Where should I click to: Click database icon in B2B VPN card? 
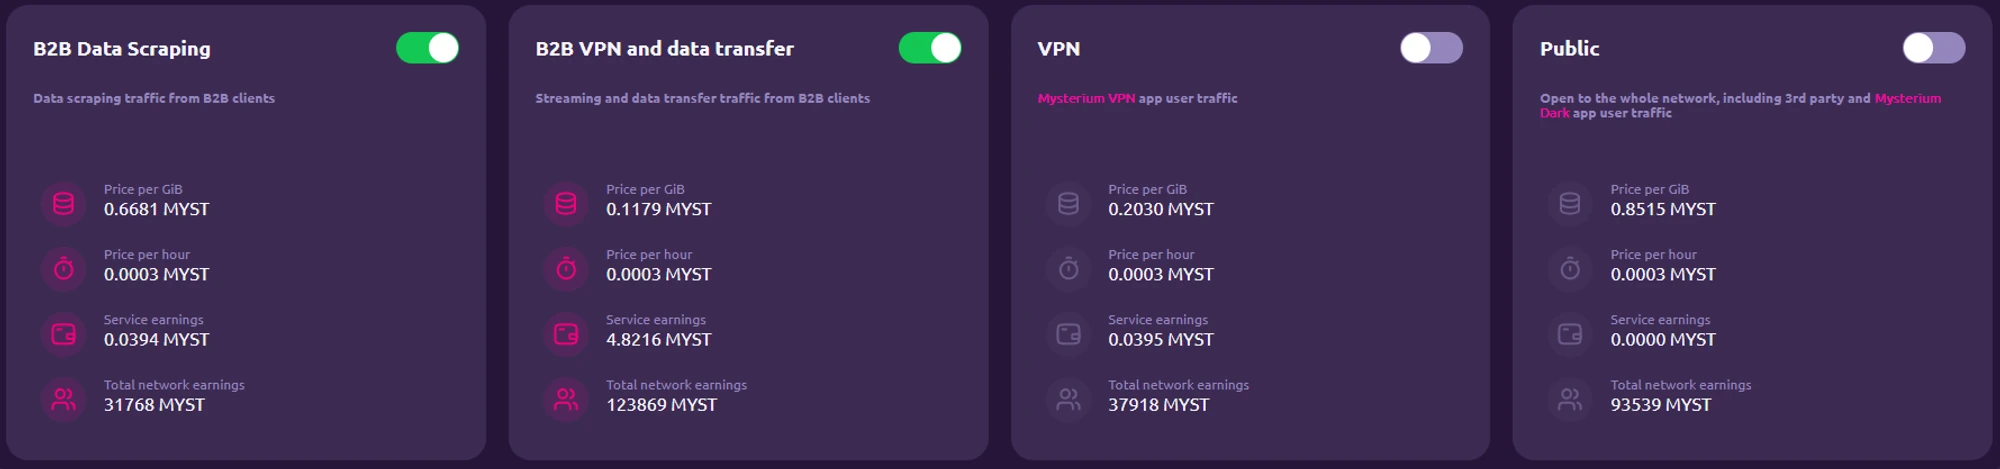[x=566, y=204]
